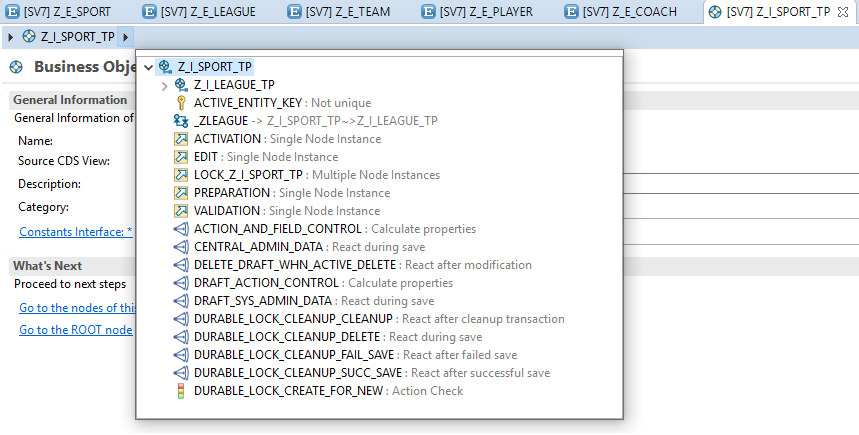This screenshot has height=435, width=859.
Task: Switch to the Z_E_SPORT editor tab
Action: coord(58,12)
